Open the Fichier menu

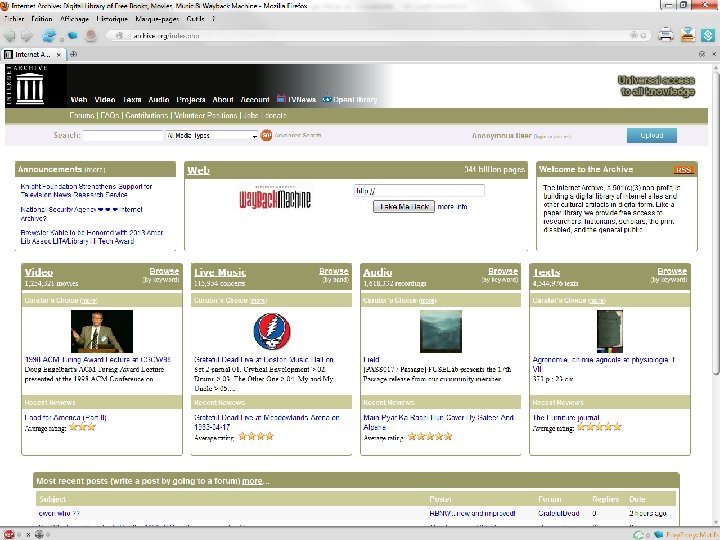(14, 19)
